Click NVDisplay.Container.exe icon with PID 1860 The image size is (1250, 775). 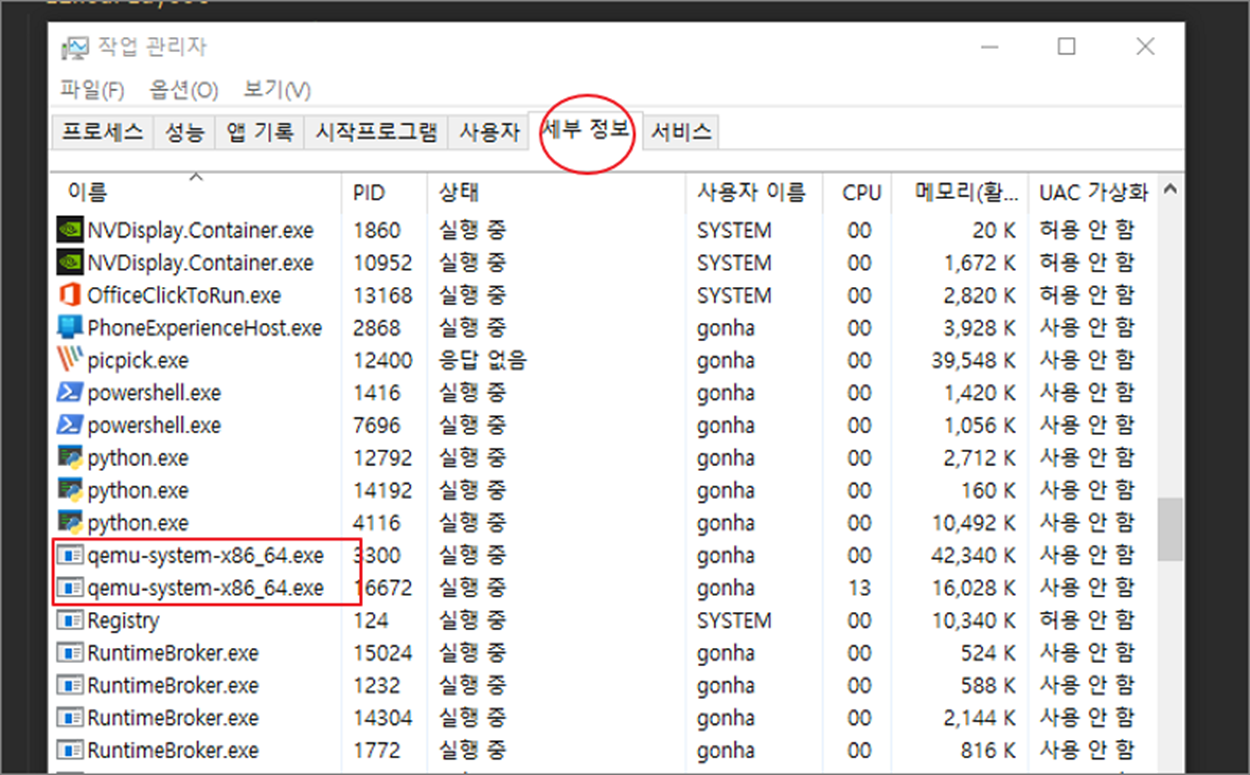[x=69, y=230]
